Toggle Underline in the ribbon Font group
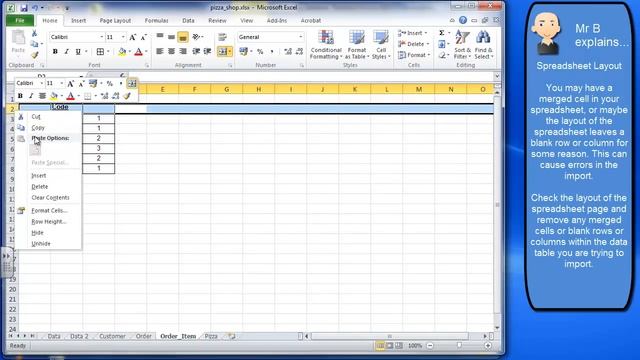This screenshot has width=640, height=360. coord(78,51)
